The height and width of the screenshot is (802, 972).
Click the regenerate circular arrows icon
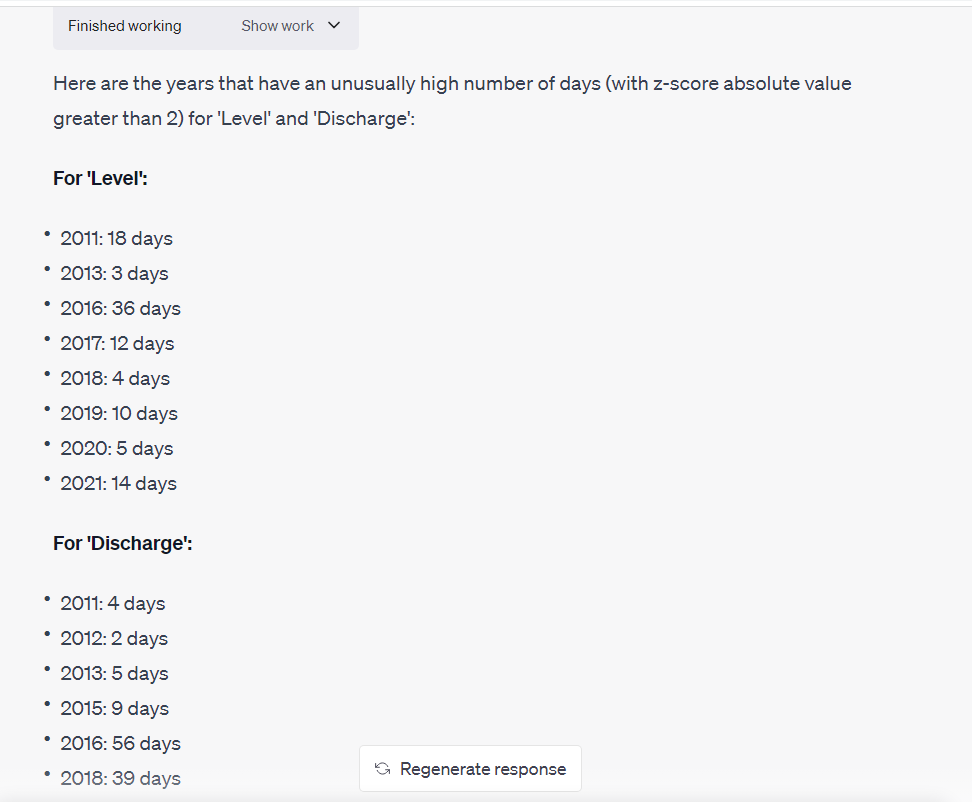pyautogui.click(x=382, y=769)
